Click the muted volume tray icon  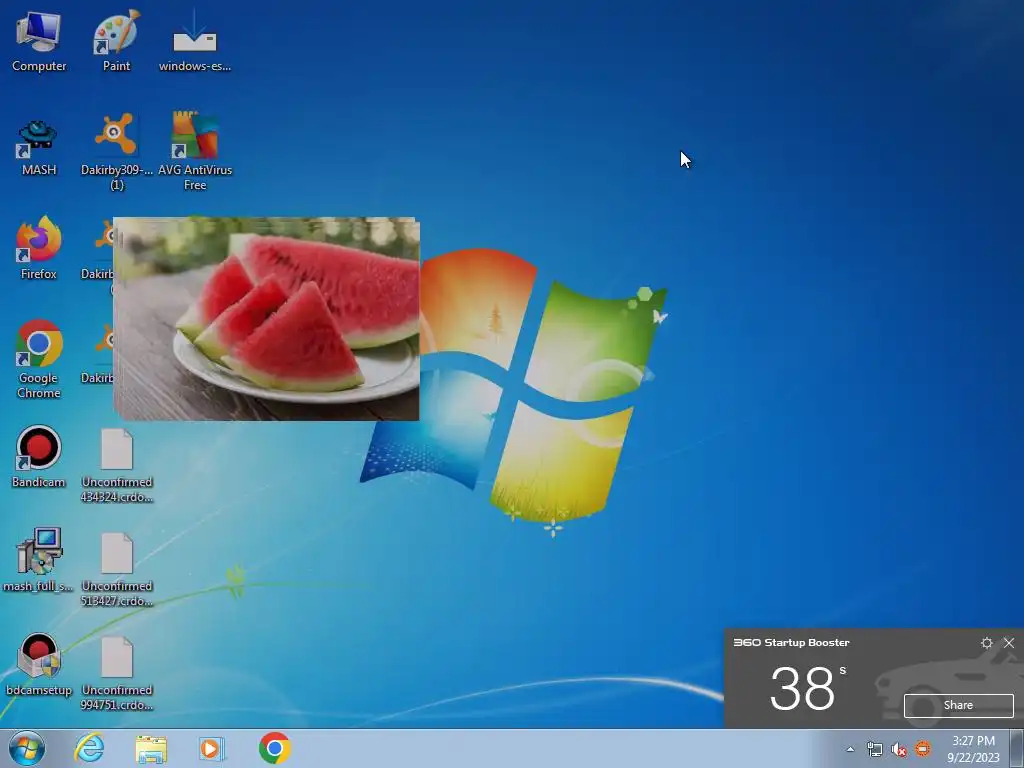click(899, 749)
